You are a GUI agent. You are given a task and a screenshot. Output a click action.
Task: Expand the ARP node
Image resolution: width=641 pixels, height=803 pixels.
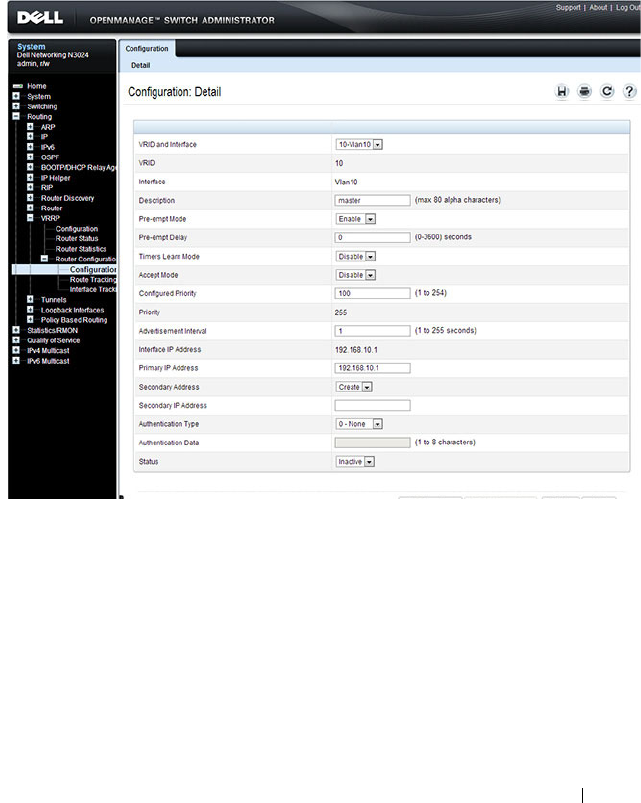click(x=30, y=126)
